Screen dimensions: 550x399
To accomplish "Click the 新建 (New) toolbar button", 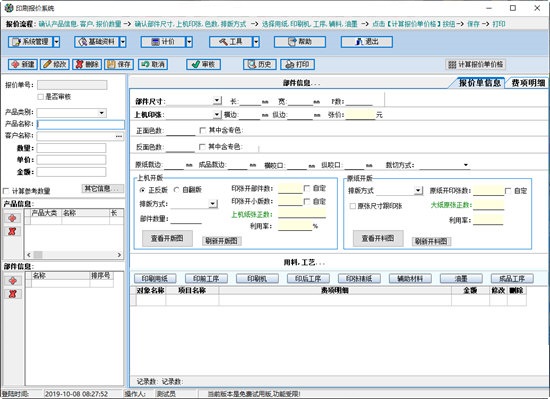I will pos(23,65).
